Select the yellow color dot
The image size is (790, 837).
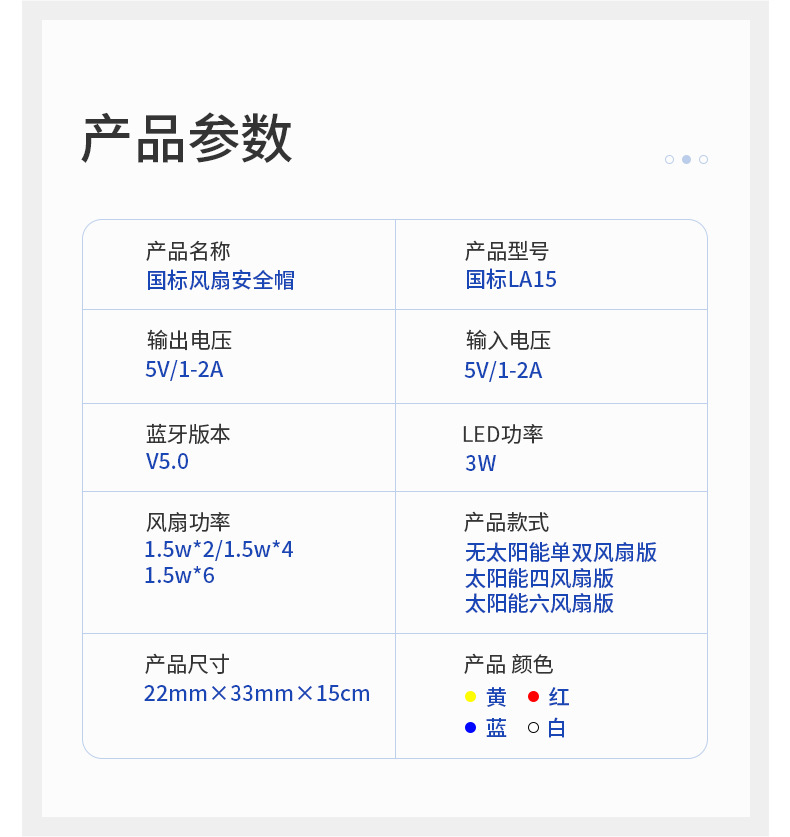[470, 697]
